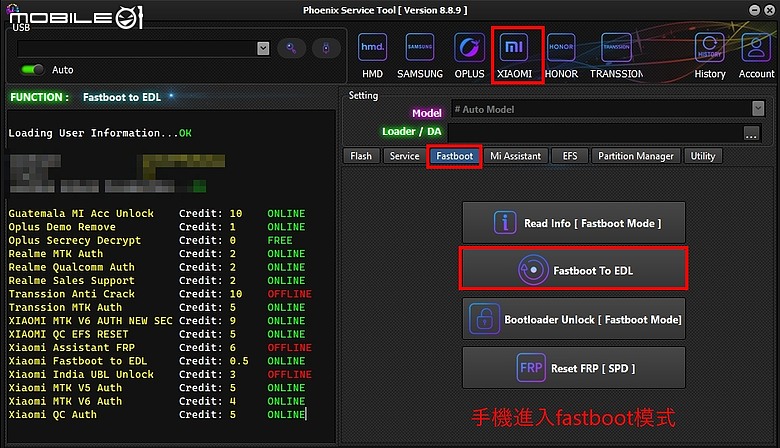Viewport: 780px width, 448px height.
Task: Switch to the Utility tab
Action: pos(703,156)
